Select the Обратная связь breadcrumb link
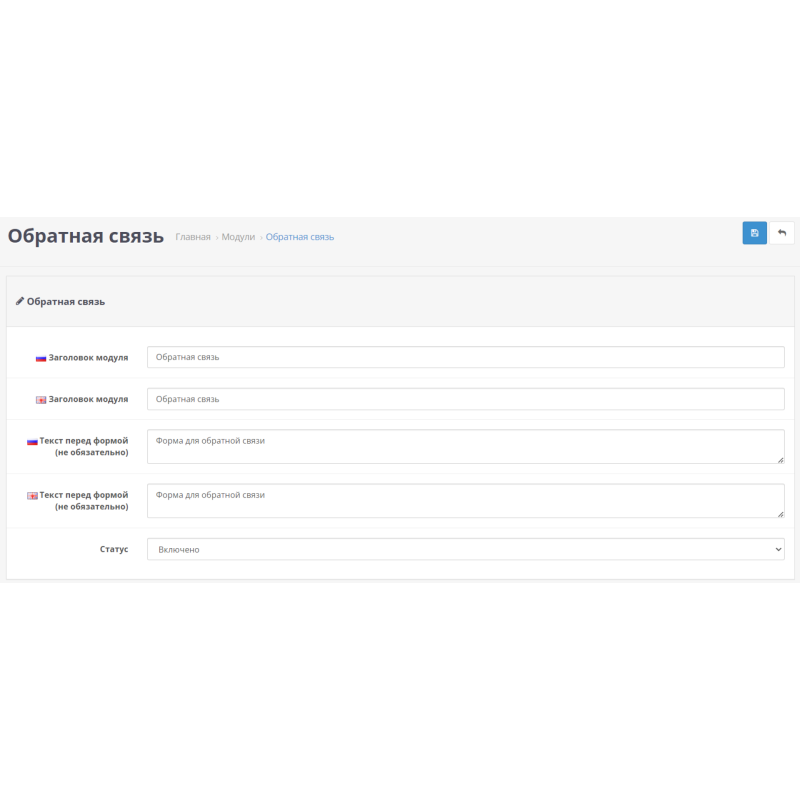 pos(300,237)
